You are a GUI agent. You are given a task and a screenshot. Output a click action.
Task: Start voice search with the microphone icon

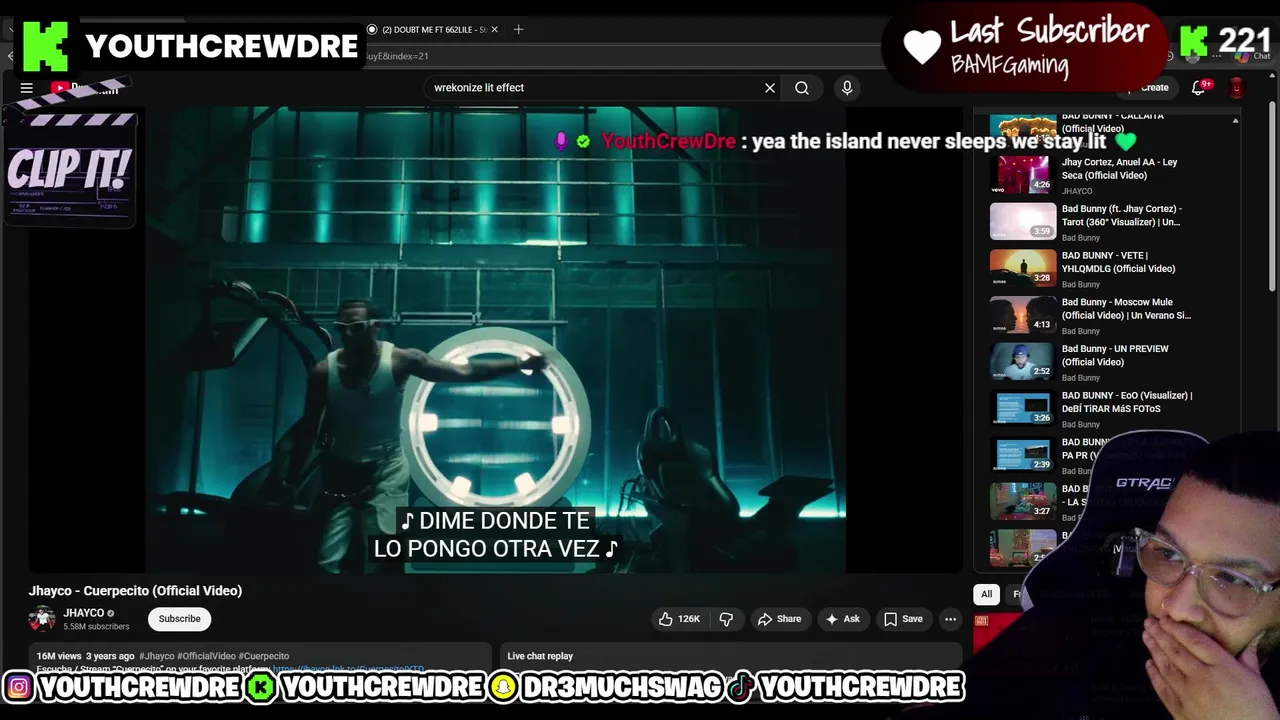click(847, 88)
